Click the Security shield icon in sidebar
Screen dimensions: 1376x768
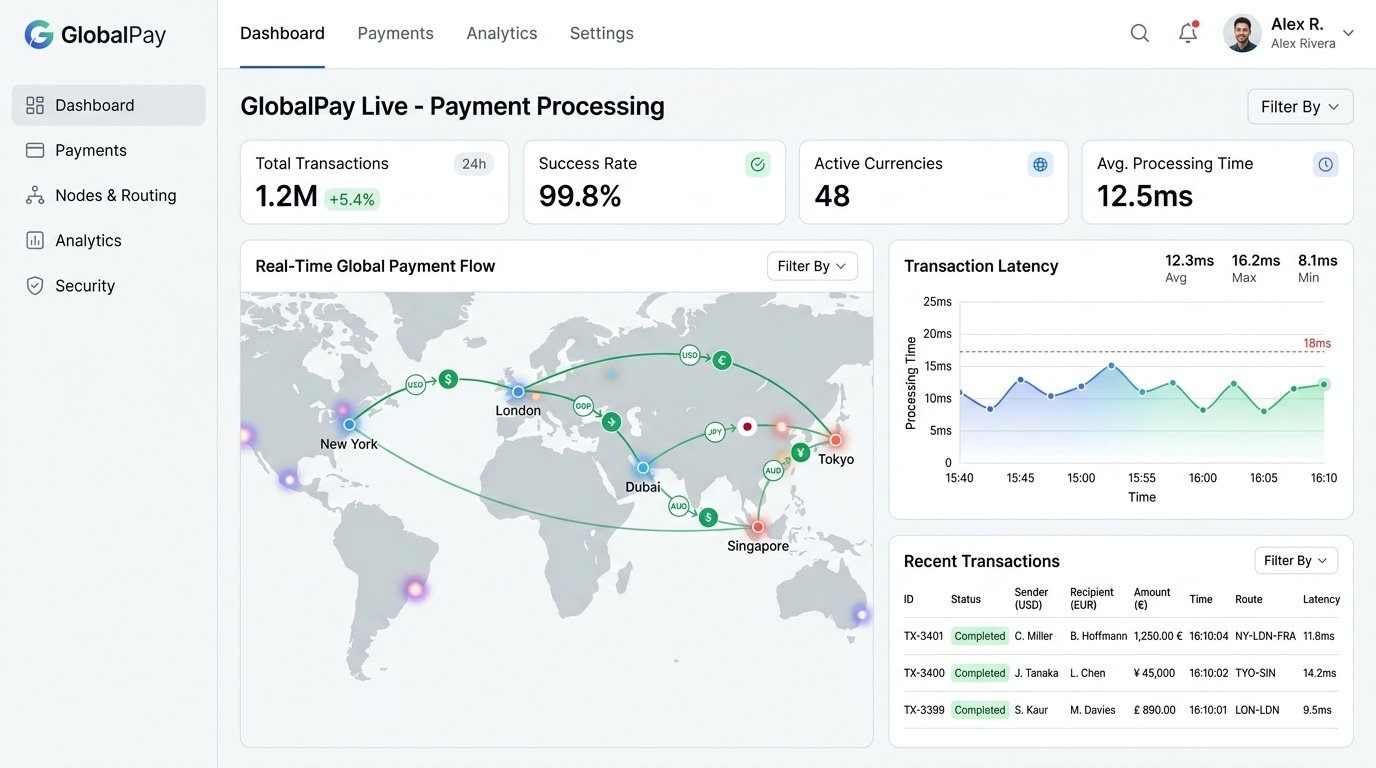(x=35, y=285)
